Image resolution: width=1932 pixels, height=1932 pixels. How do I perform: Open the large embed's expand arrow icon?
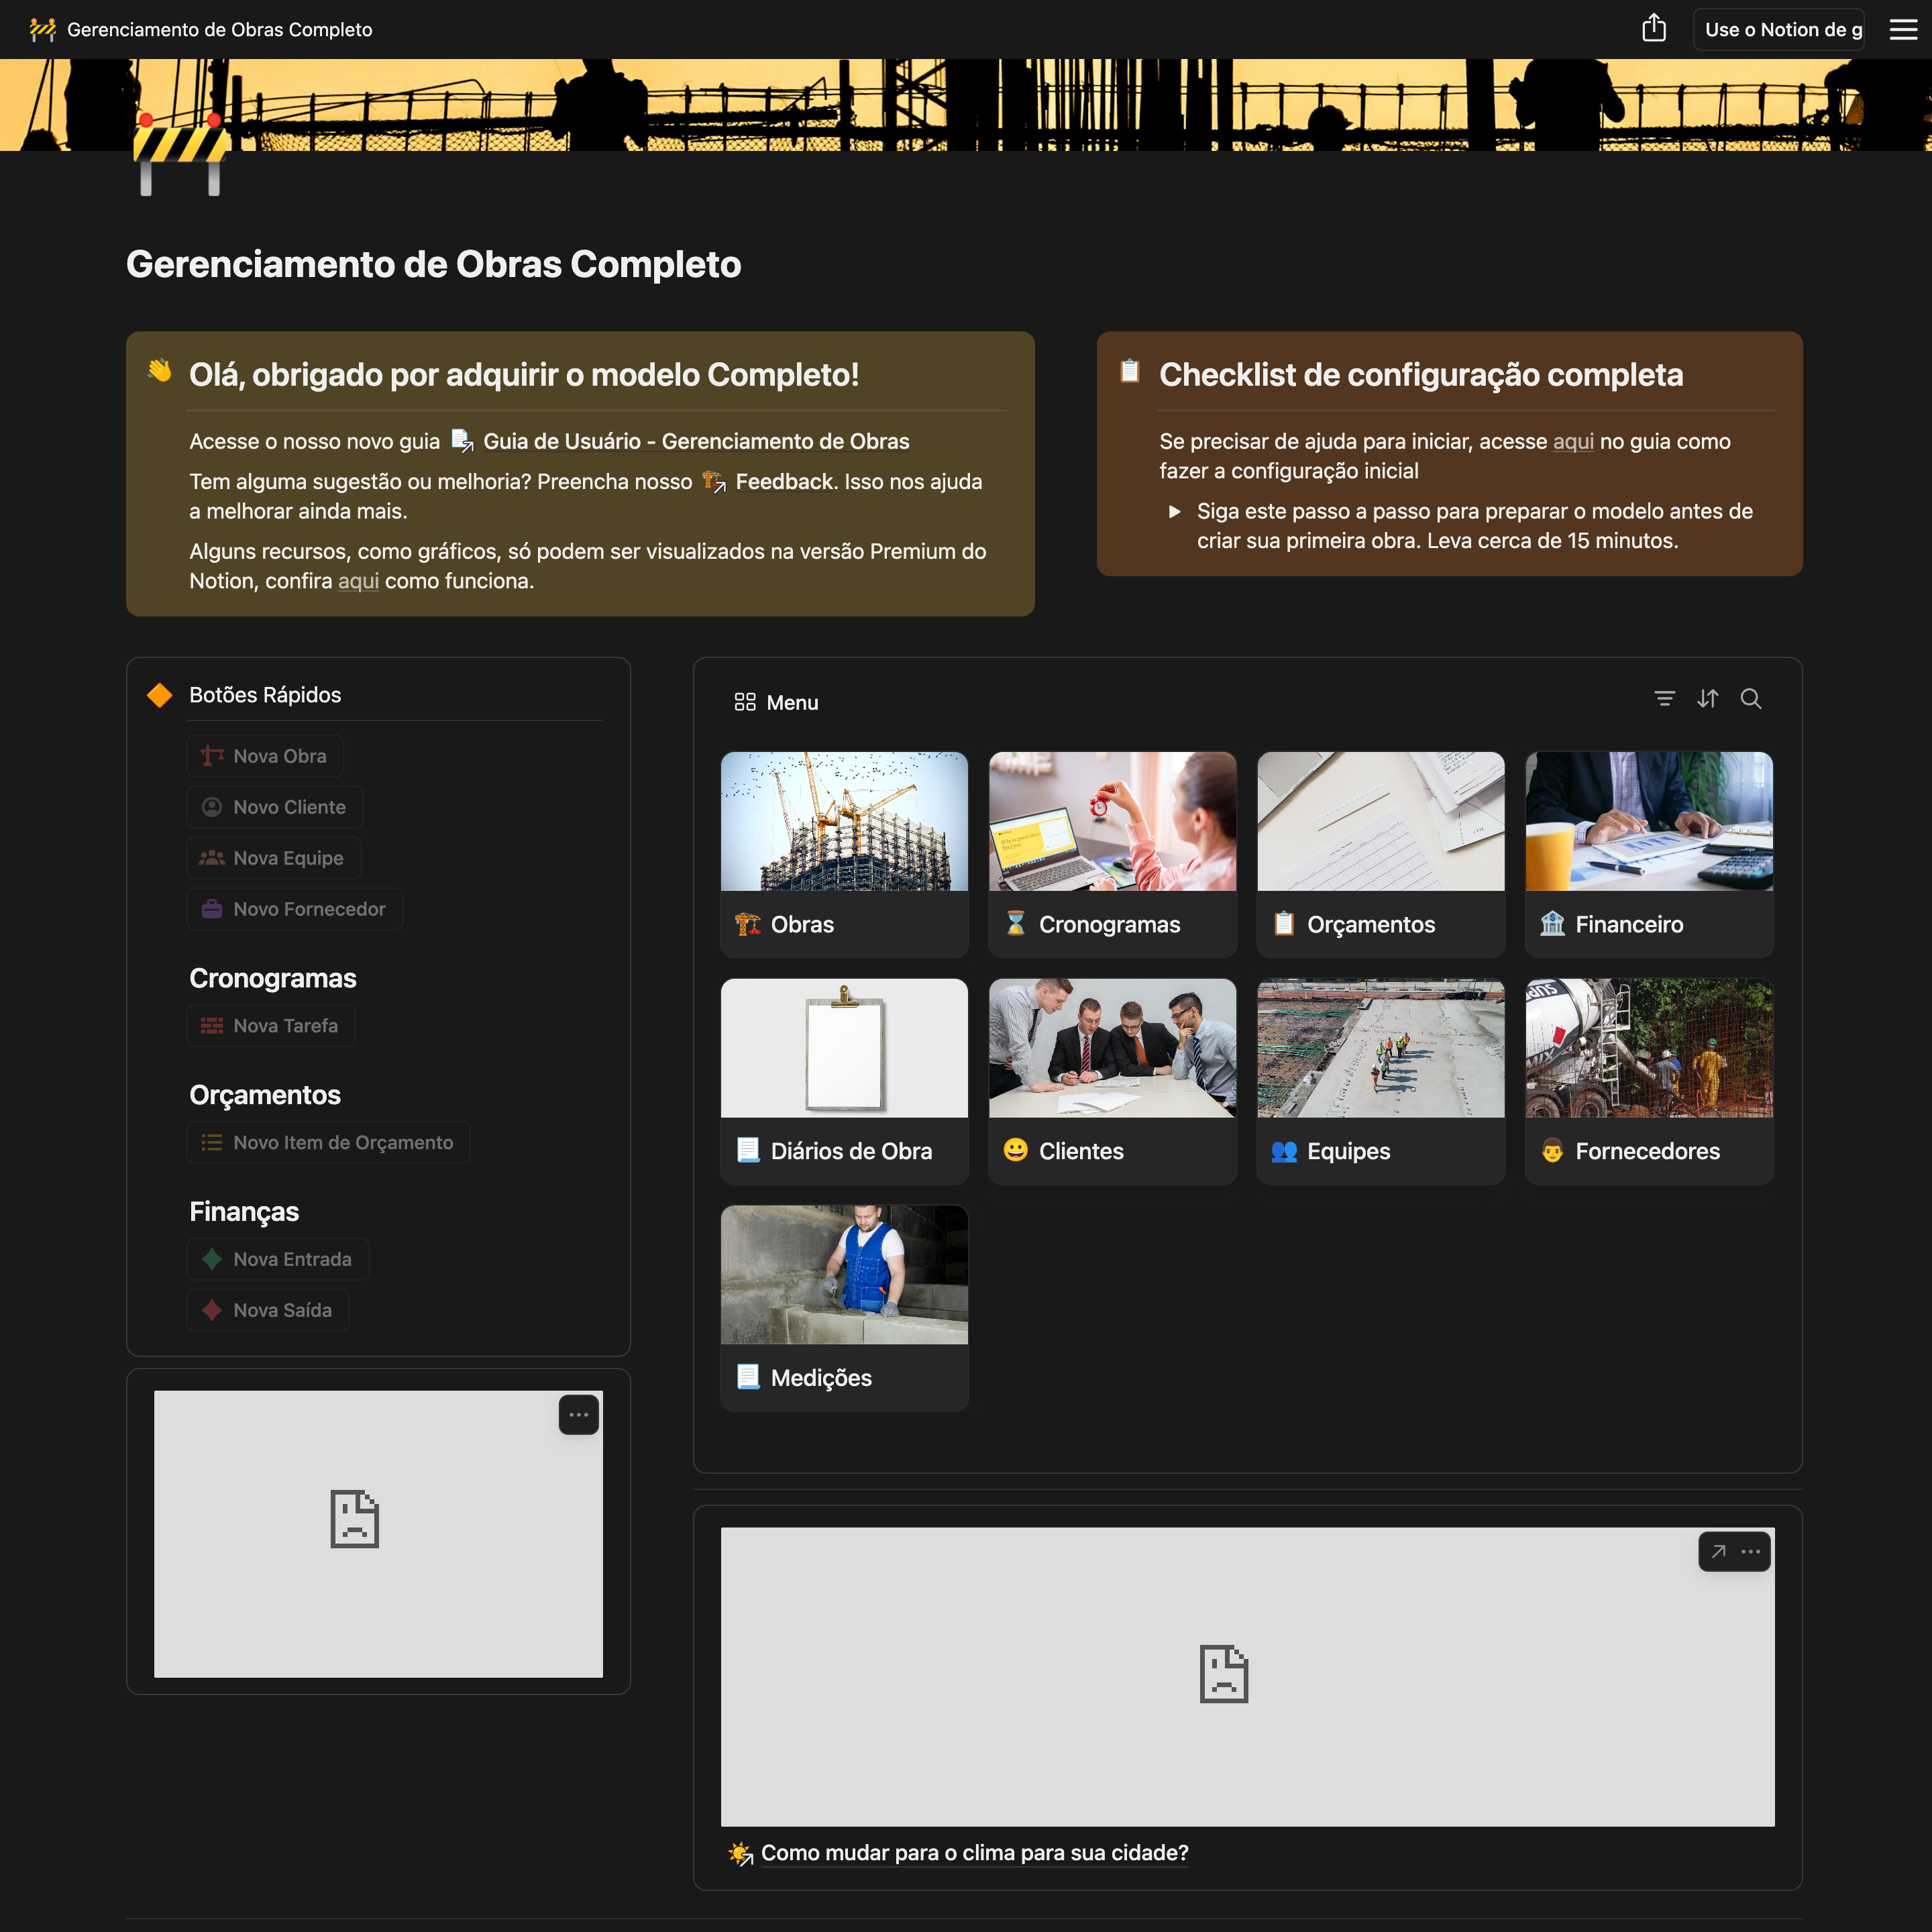[1718, 1551]
